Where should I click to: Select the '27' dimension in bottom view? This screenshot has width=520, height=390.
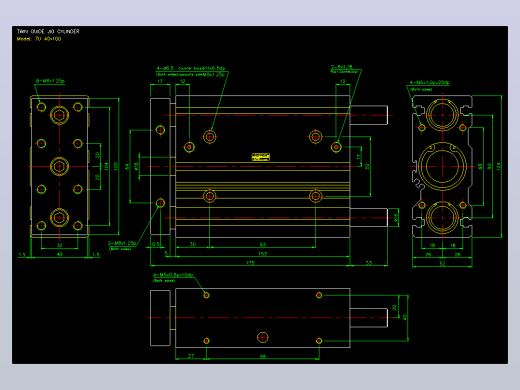pyautogui.click(x=191, y=356)
